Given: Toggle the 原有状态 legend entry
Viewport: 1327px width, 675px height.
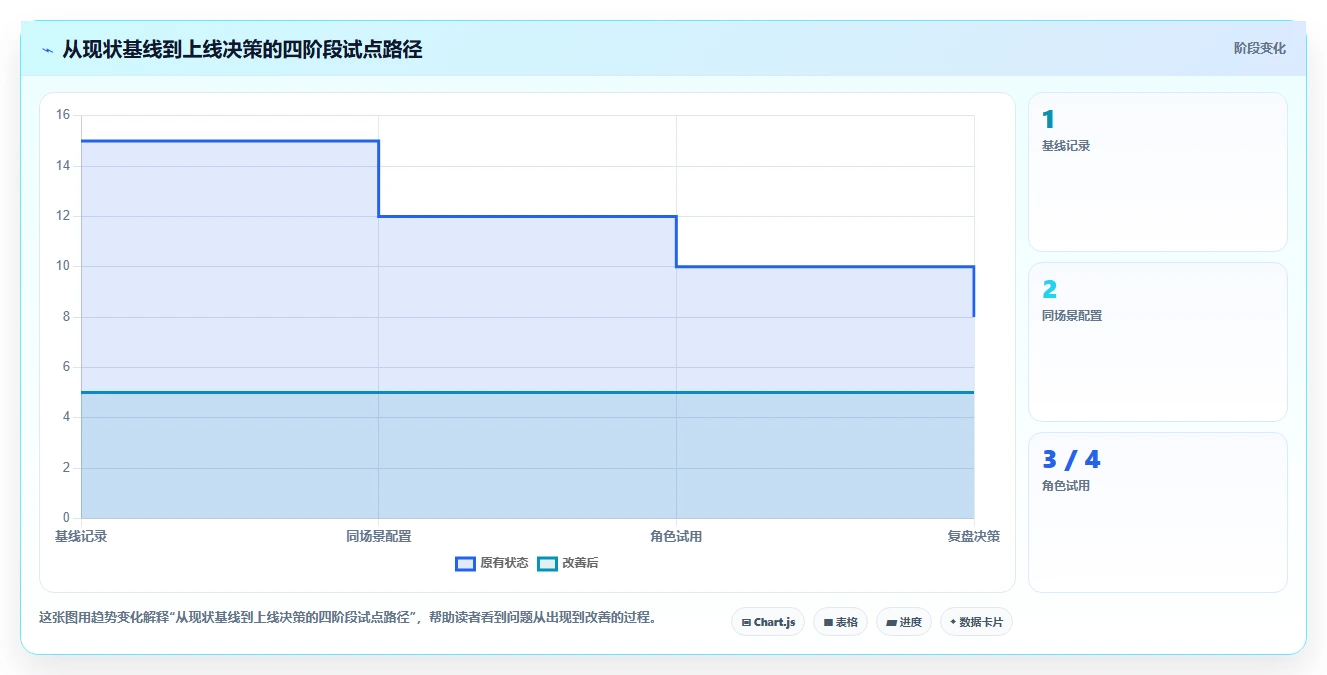Looking at the screenshot, I should (492, 563).
